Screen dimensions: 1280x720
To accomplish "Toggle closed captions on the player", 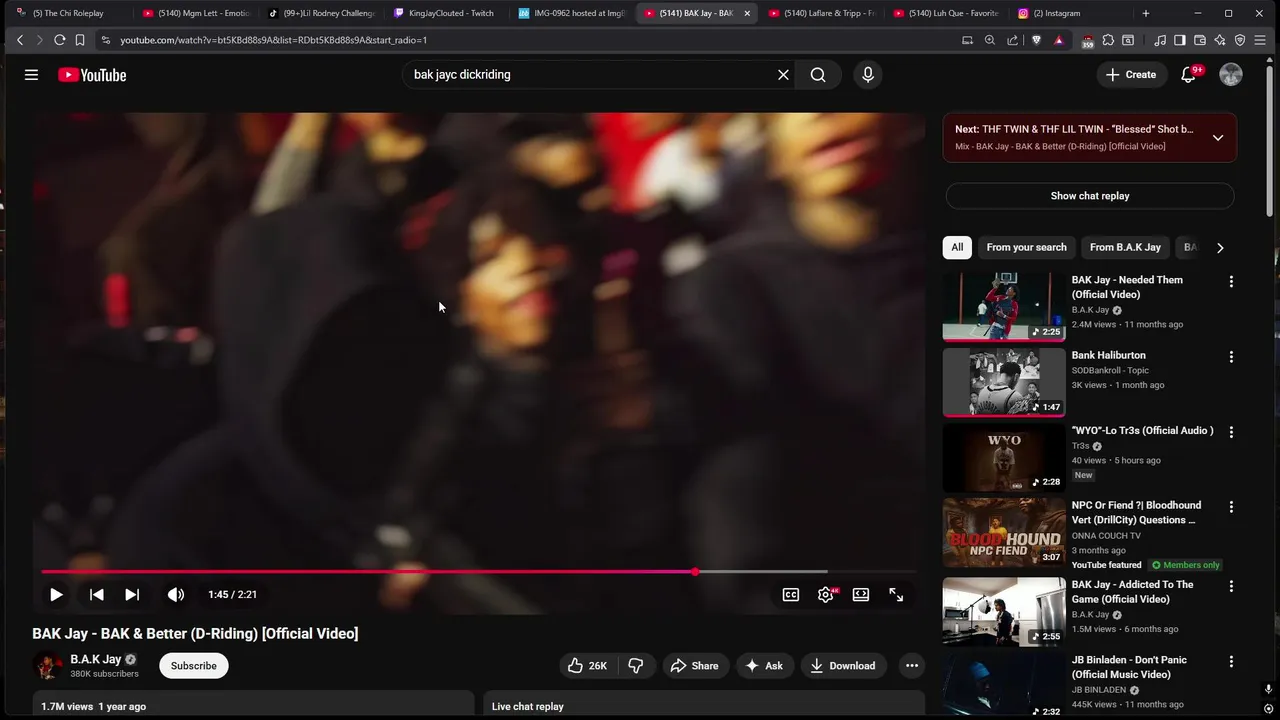I will (x=791, y=594).
